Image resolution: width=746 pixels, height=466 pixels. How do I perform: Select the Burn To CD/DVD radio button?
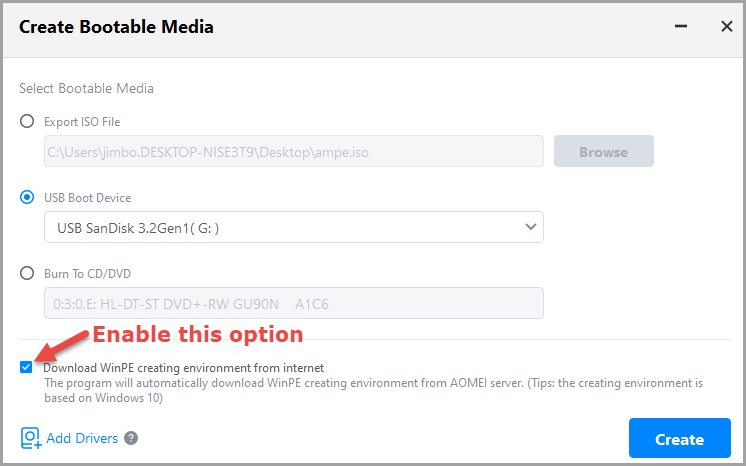(27, 273)
